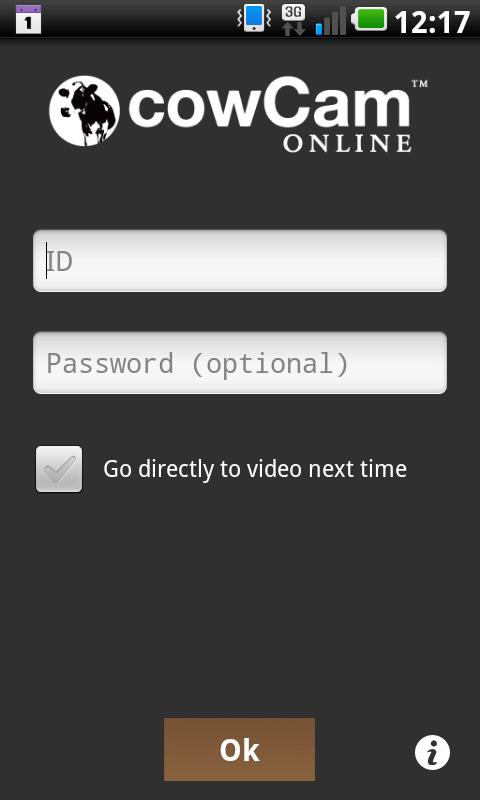Click the brown Ok button
Viewport: 480px width, 800px height.
point(239,749)
